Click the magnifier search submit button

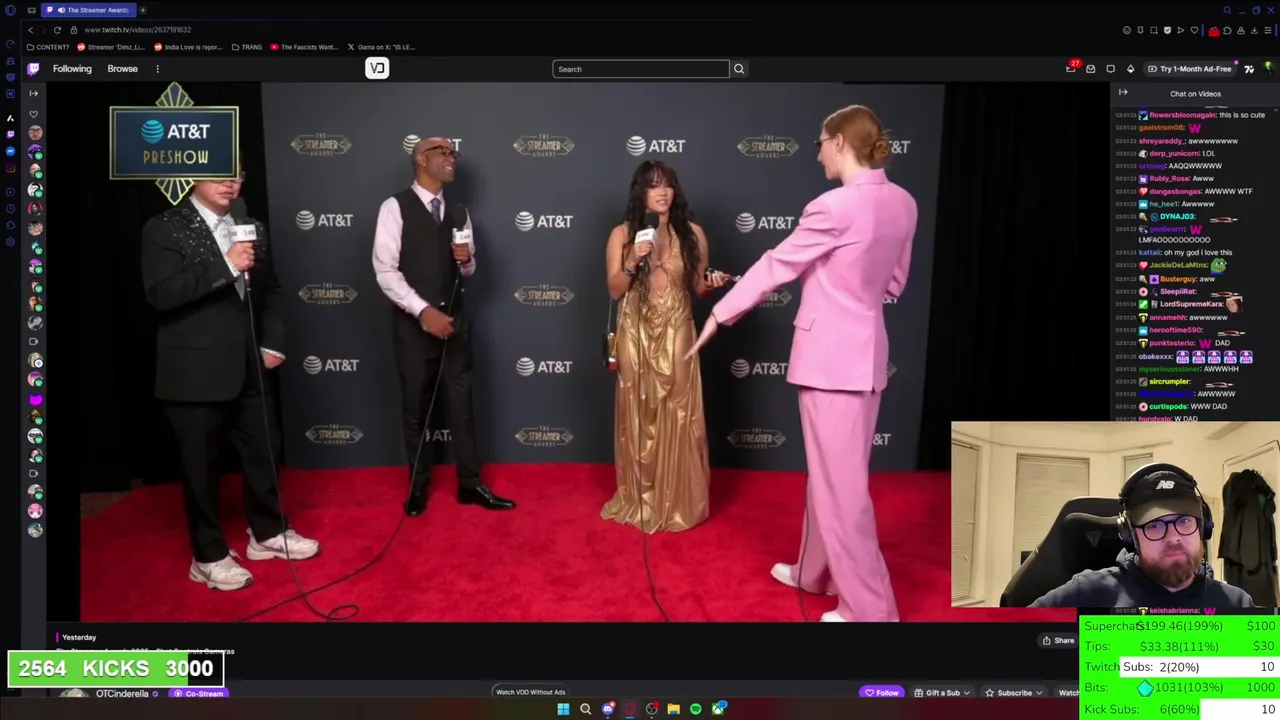click(x=739, y=69)
